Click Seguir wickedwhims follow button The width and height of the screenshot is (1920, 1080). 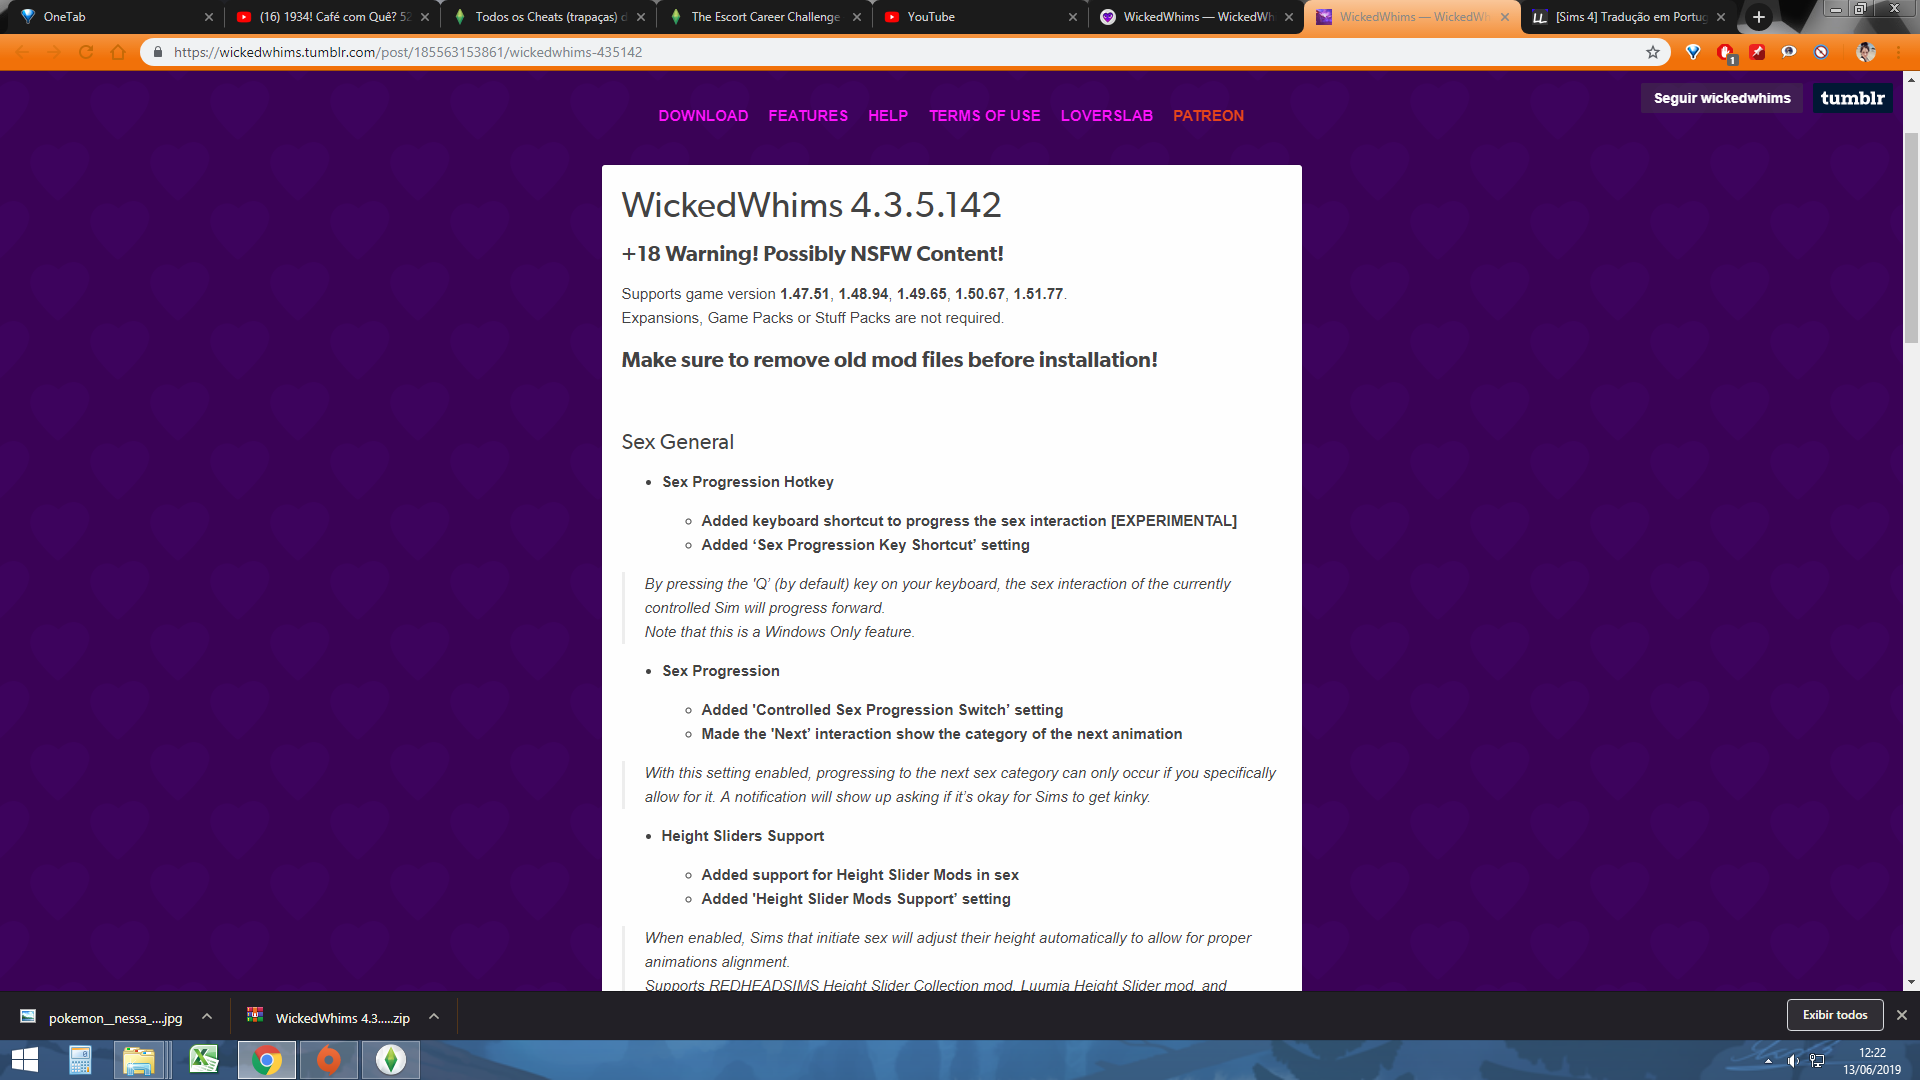[x=1722, y=98]
